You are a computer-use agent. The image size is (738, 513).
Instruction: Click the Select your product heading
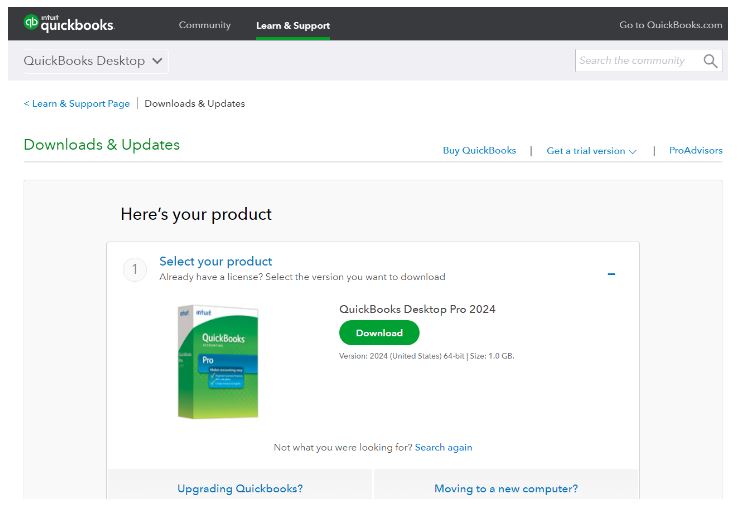216,261
